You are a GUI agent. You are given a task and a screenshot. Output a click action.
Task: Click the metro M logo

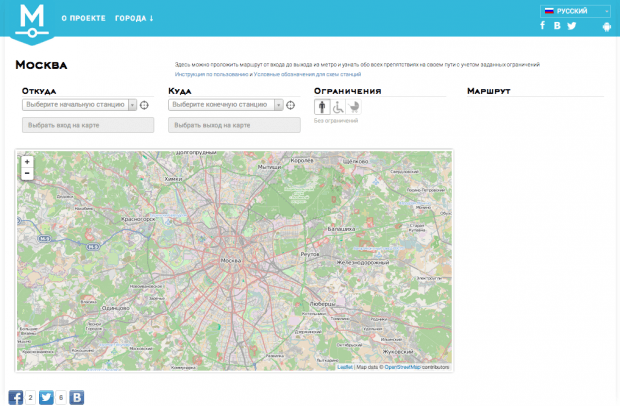(x=33, y=20)
